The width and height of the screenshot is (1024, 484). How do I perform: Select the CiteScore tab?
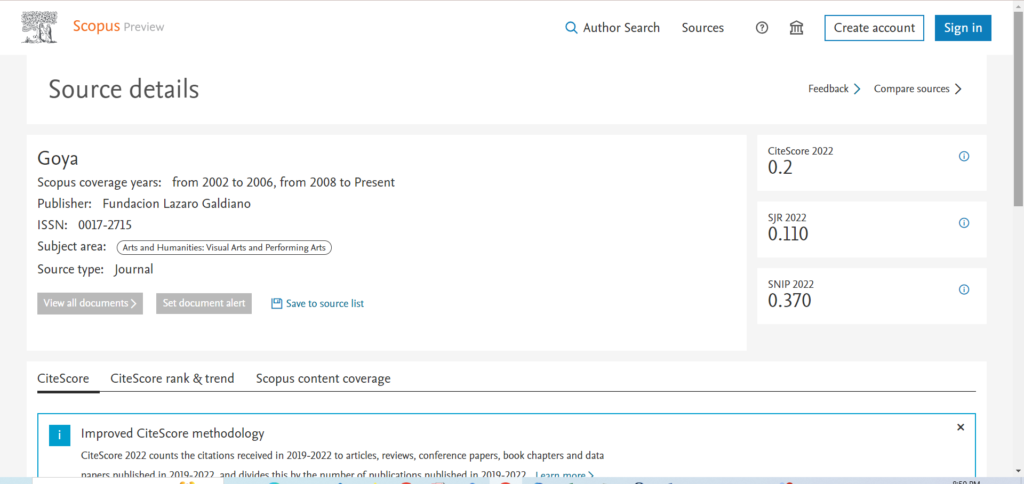63,378
